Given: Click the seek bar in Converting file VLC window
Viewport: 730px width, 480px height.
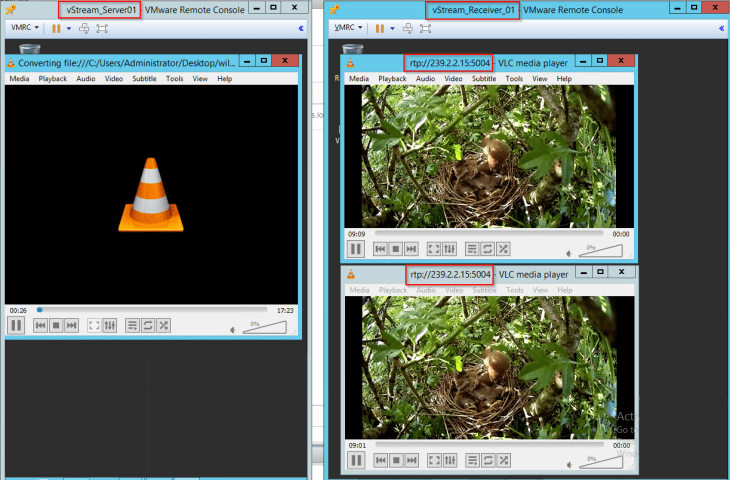Looking at the screenshot, I should point(150,310).
